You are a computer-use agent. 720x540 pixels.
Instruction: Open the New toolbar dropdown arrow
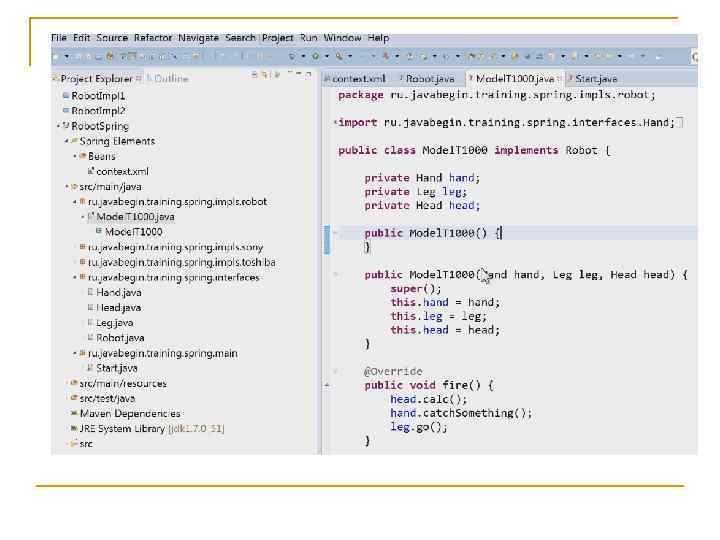tap(67, 56)
